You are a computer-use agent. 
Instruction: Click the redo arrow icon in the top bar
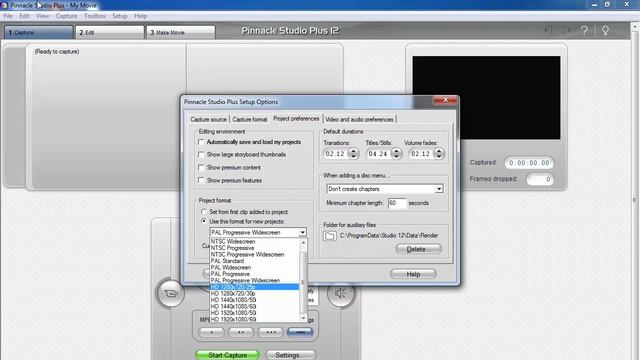point(567,30)
